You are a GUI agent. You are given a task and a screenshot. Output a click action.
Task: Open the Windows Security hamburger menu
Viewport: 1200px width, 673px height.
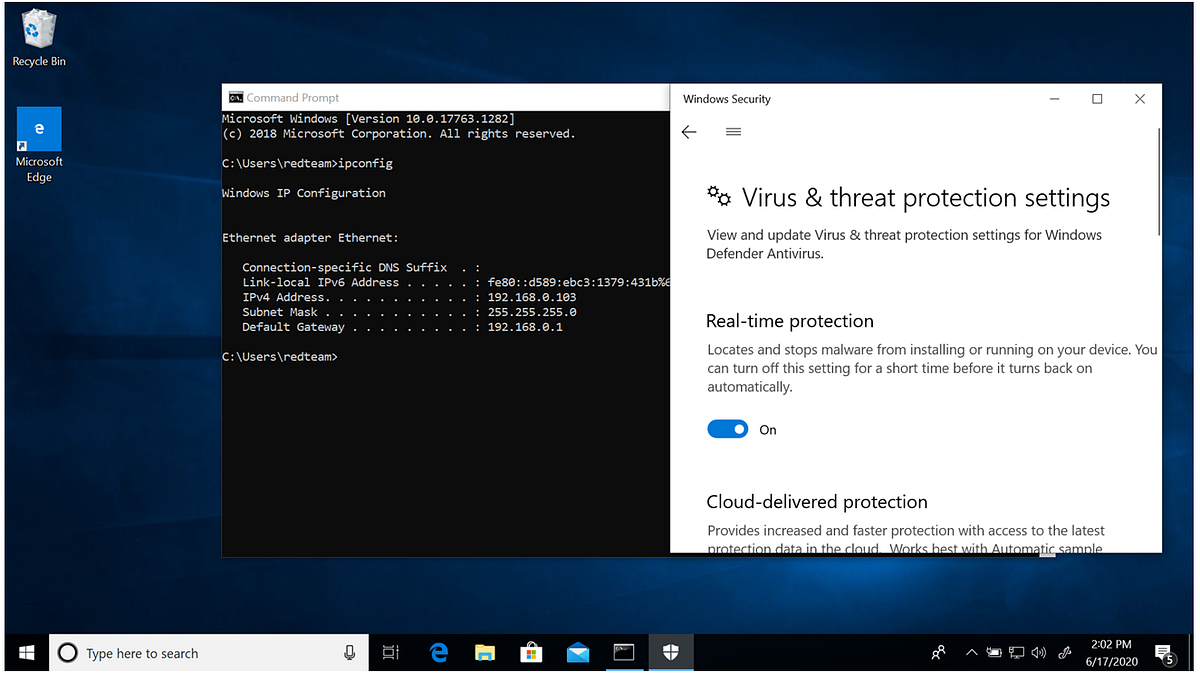click(x=733, y=132)
